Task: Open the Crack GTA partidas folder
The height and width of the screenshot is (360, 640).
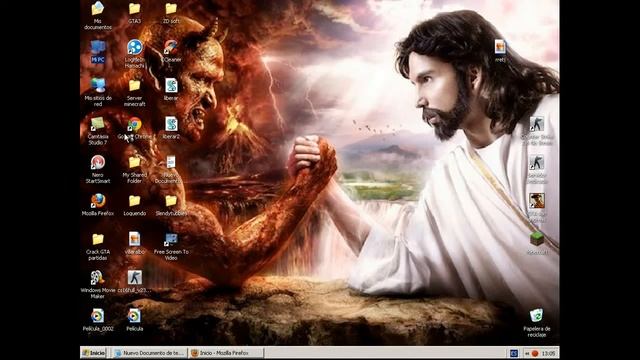Action: (x=98, y=247)
